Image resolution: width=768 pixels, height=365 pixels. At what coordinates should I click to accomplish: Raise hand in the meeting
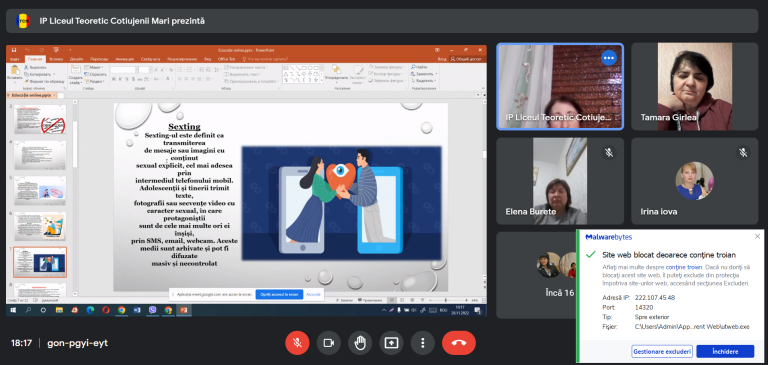click(360, 343)
